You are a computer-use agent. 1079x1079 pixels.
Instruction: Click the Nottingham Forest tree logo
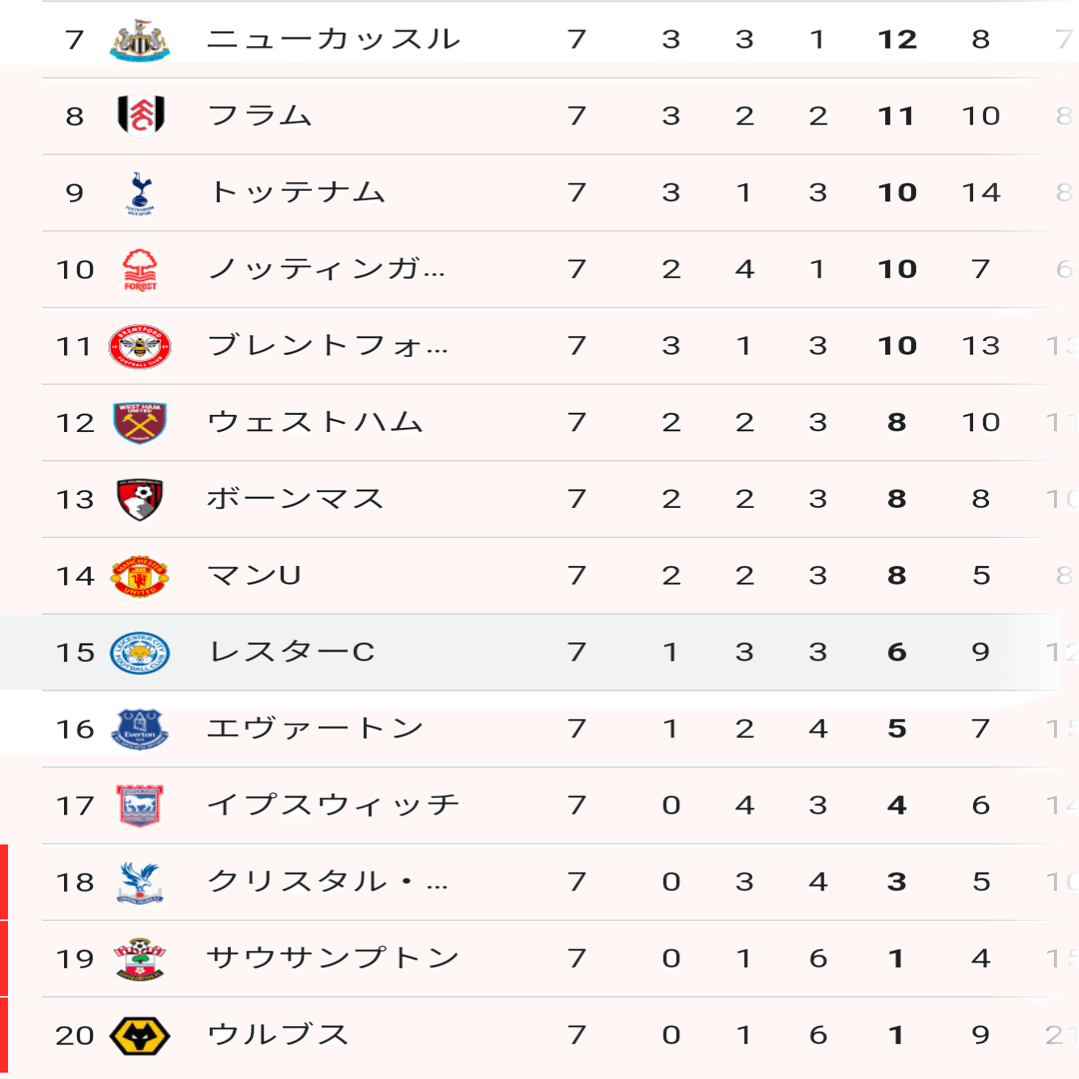[x=139, y=269]
